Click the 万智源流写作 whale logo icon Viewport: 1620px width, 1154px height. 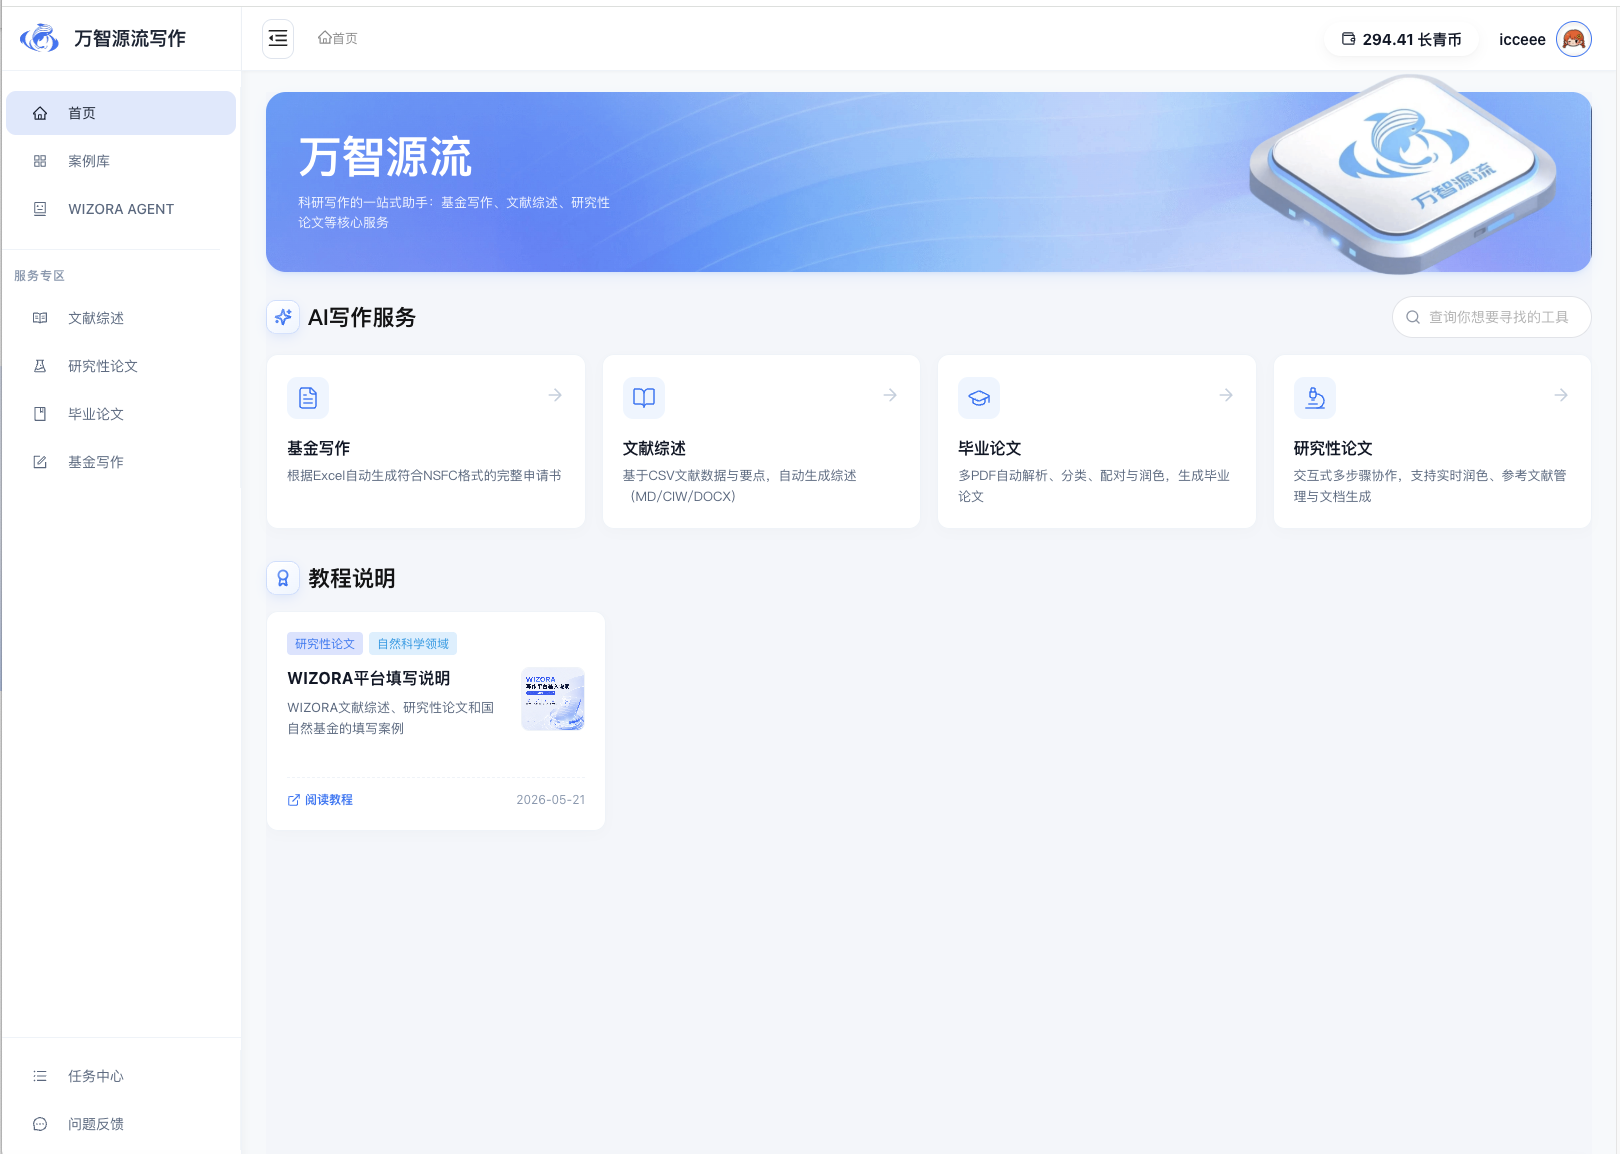click(40, 38)
